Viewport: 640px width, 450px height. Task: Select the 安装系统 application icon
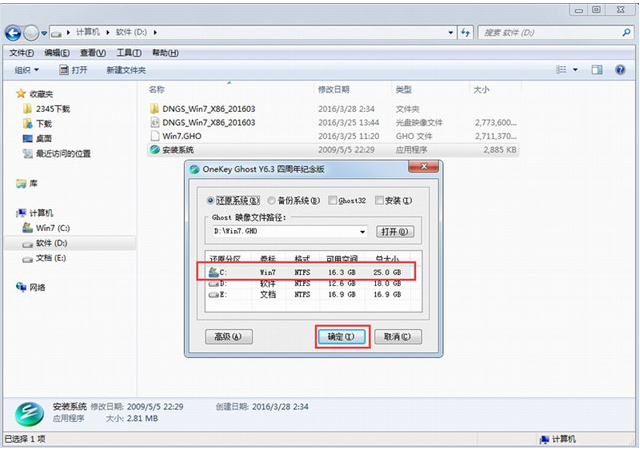[x=154, y=149]
